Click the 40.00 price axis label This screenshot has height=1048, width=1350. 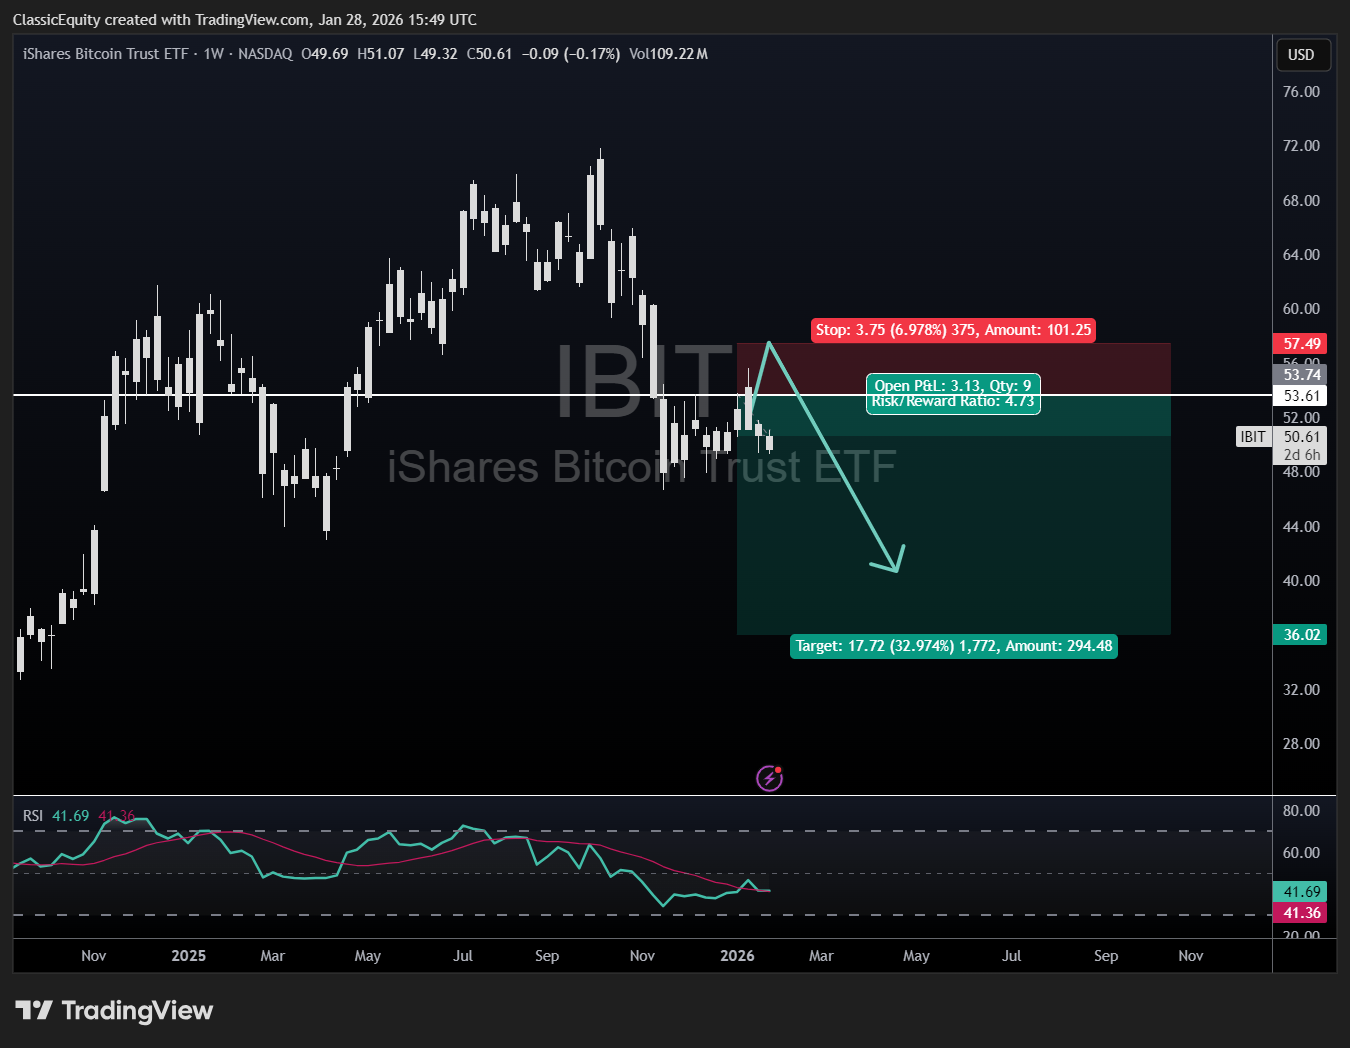(1301, 581)
